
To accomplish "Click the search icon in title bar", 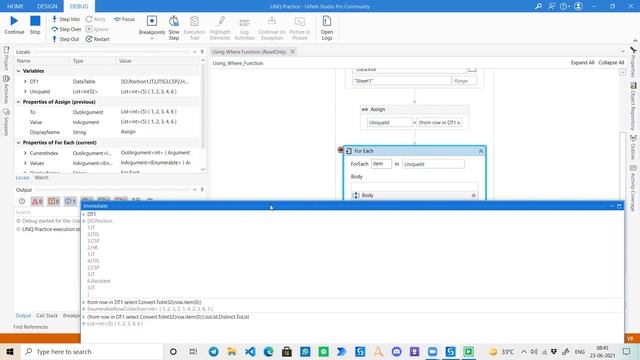I will click(x=538, y=6).
